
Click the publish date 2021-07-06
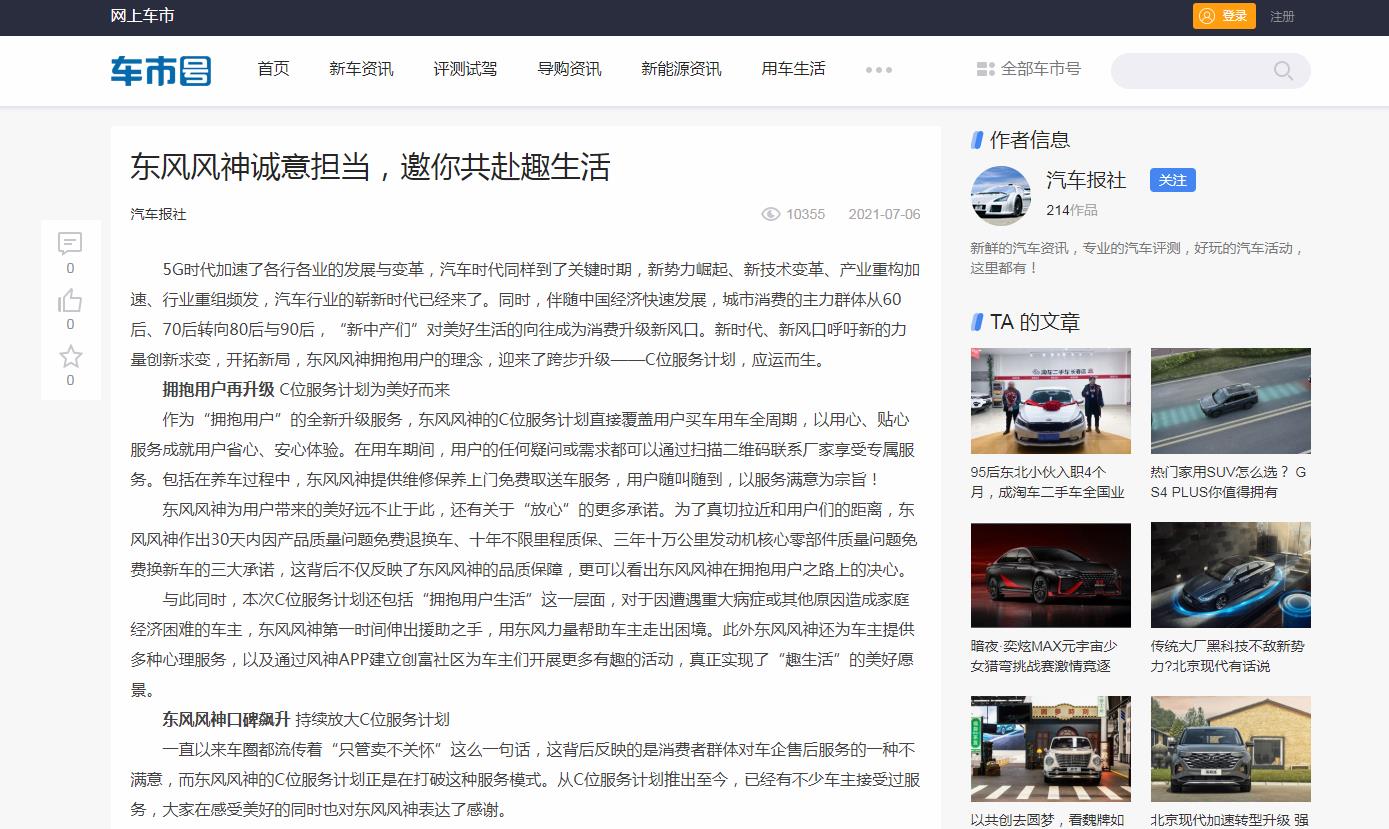click(884, 214)
